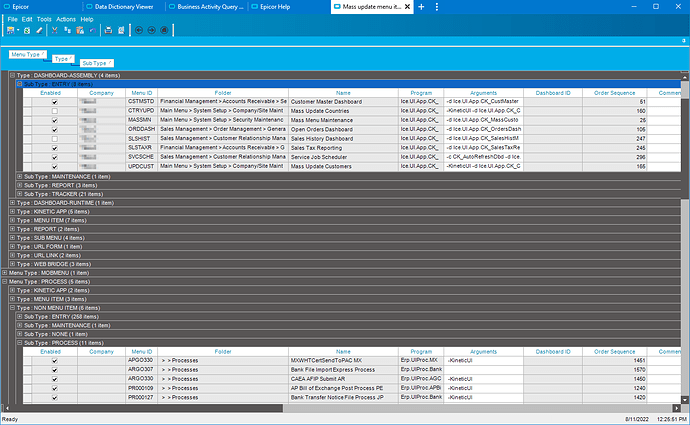The image size is (690, 425).
Task: Open the Tools menu
Action: [44, 19]
